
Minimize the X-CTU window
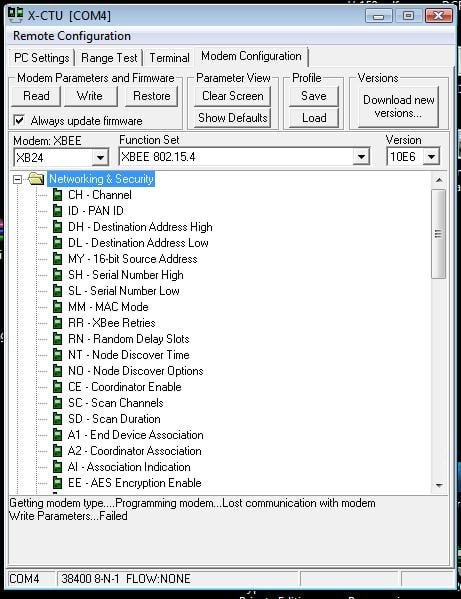pyautogui.click(x=379, y=16)
